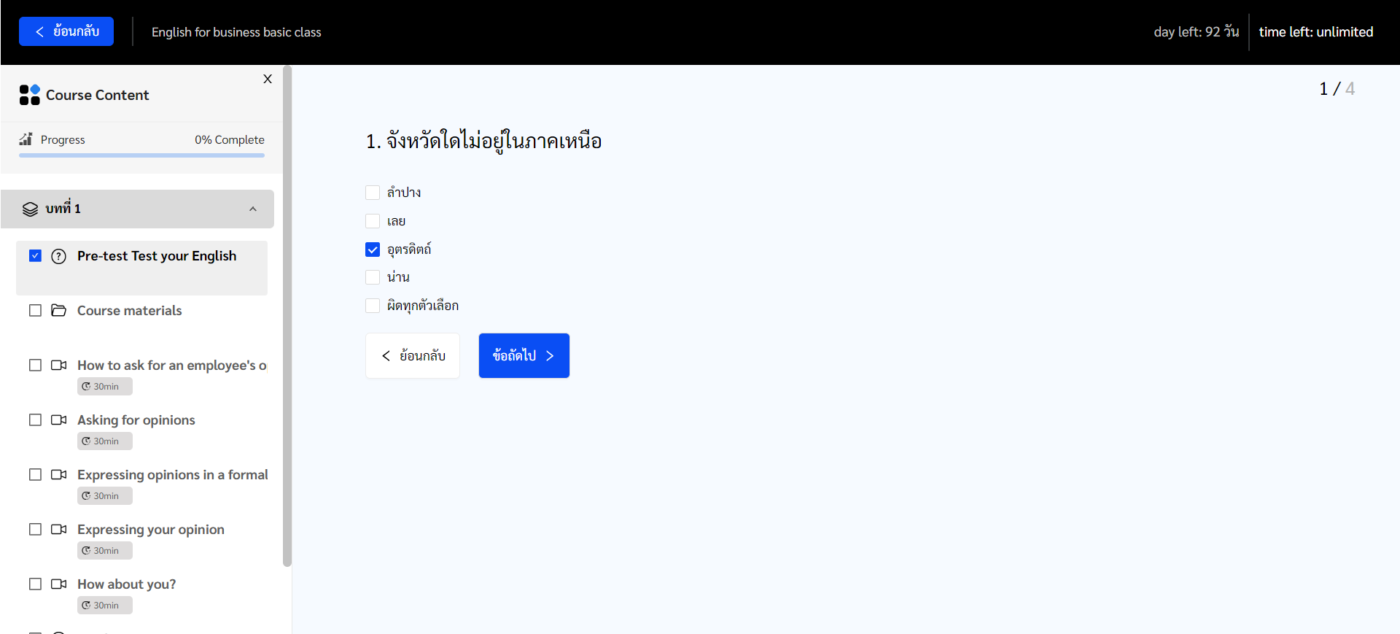This screenshot has height=634, width=1400.
Task: Click video icon beside Asking for opinions
Action: pyautogui.click(x=58, y=420)
